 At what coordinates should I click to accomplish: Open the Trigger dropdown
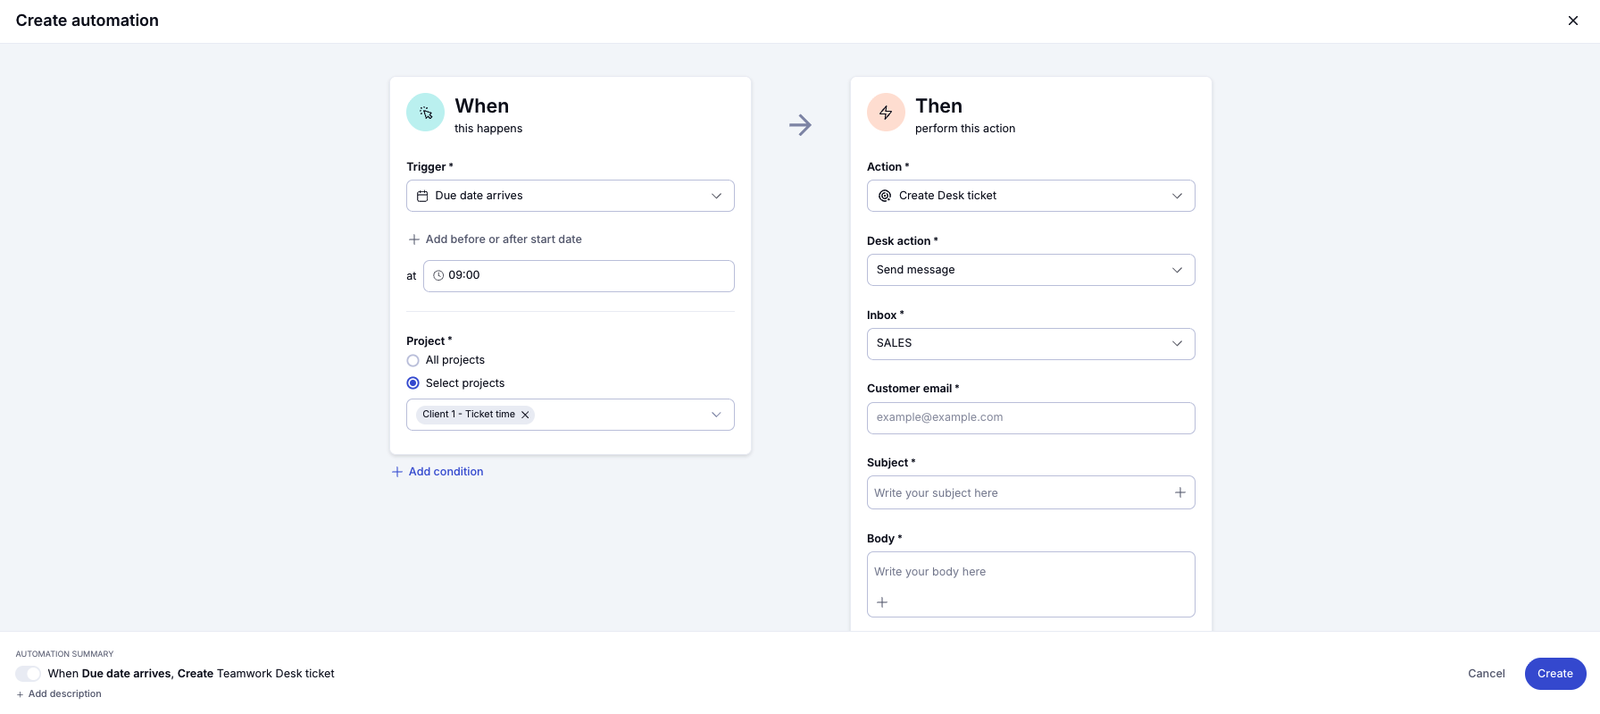570,196
